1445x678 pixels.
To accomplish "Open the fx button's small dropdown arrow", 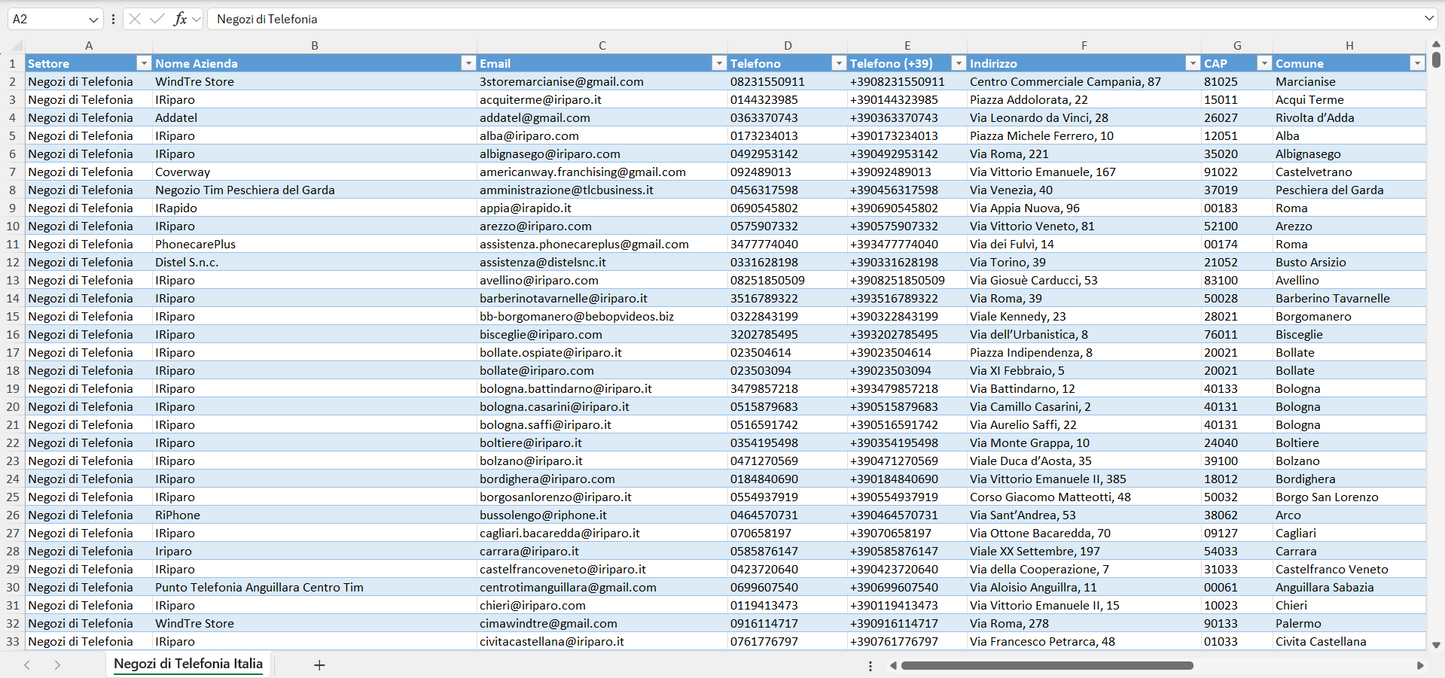I will click(196, 19).
